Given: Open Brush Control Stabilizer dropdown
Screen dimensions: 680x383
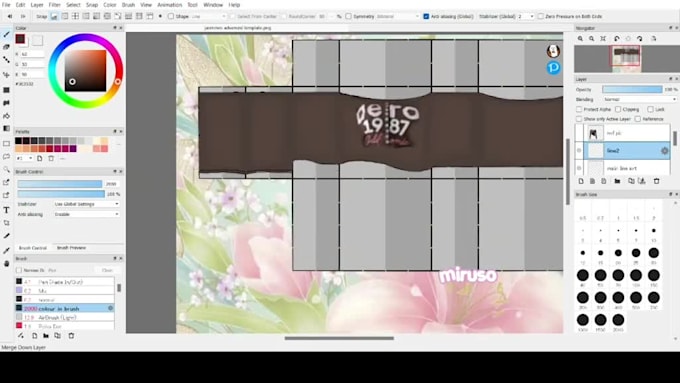Looking at the screenshot, I should (x=86, y=204).
